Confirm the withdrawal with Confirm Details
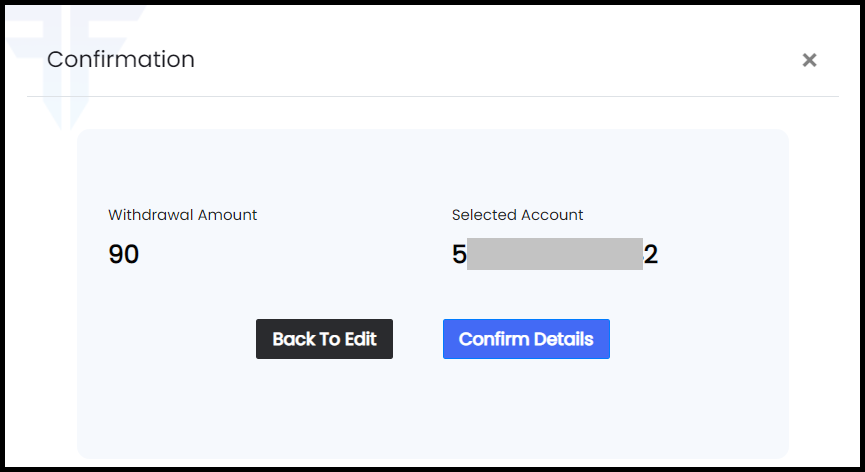 (526, 339)
